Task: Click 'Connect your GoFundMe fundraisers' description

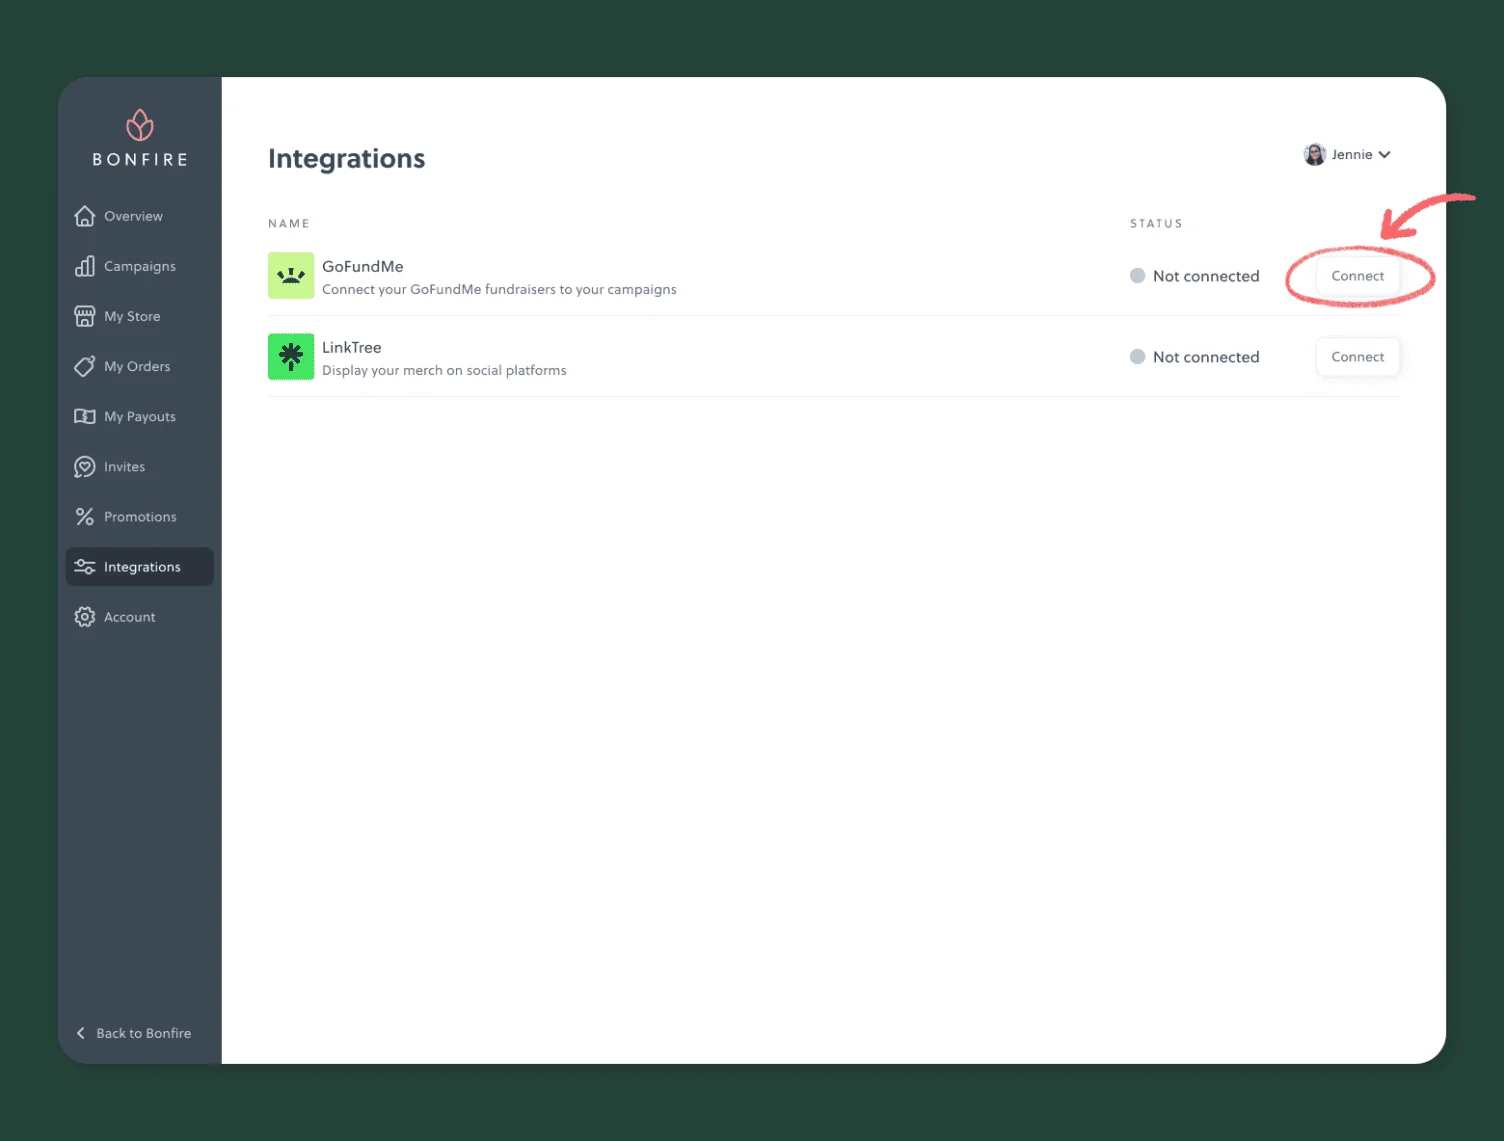Action: (x=499, y=289)
